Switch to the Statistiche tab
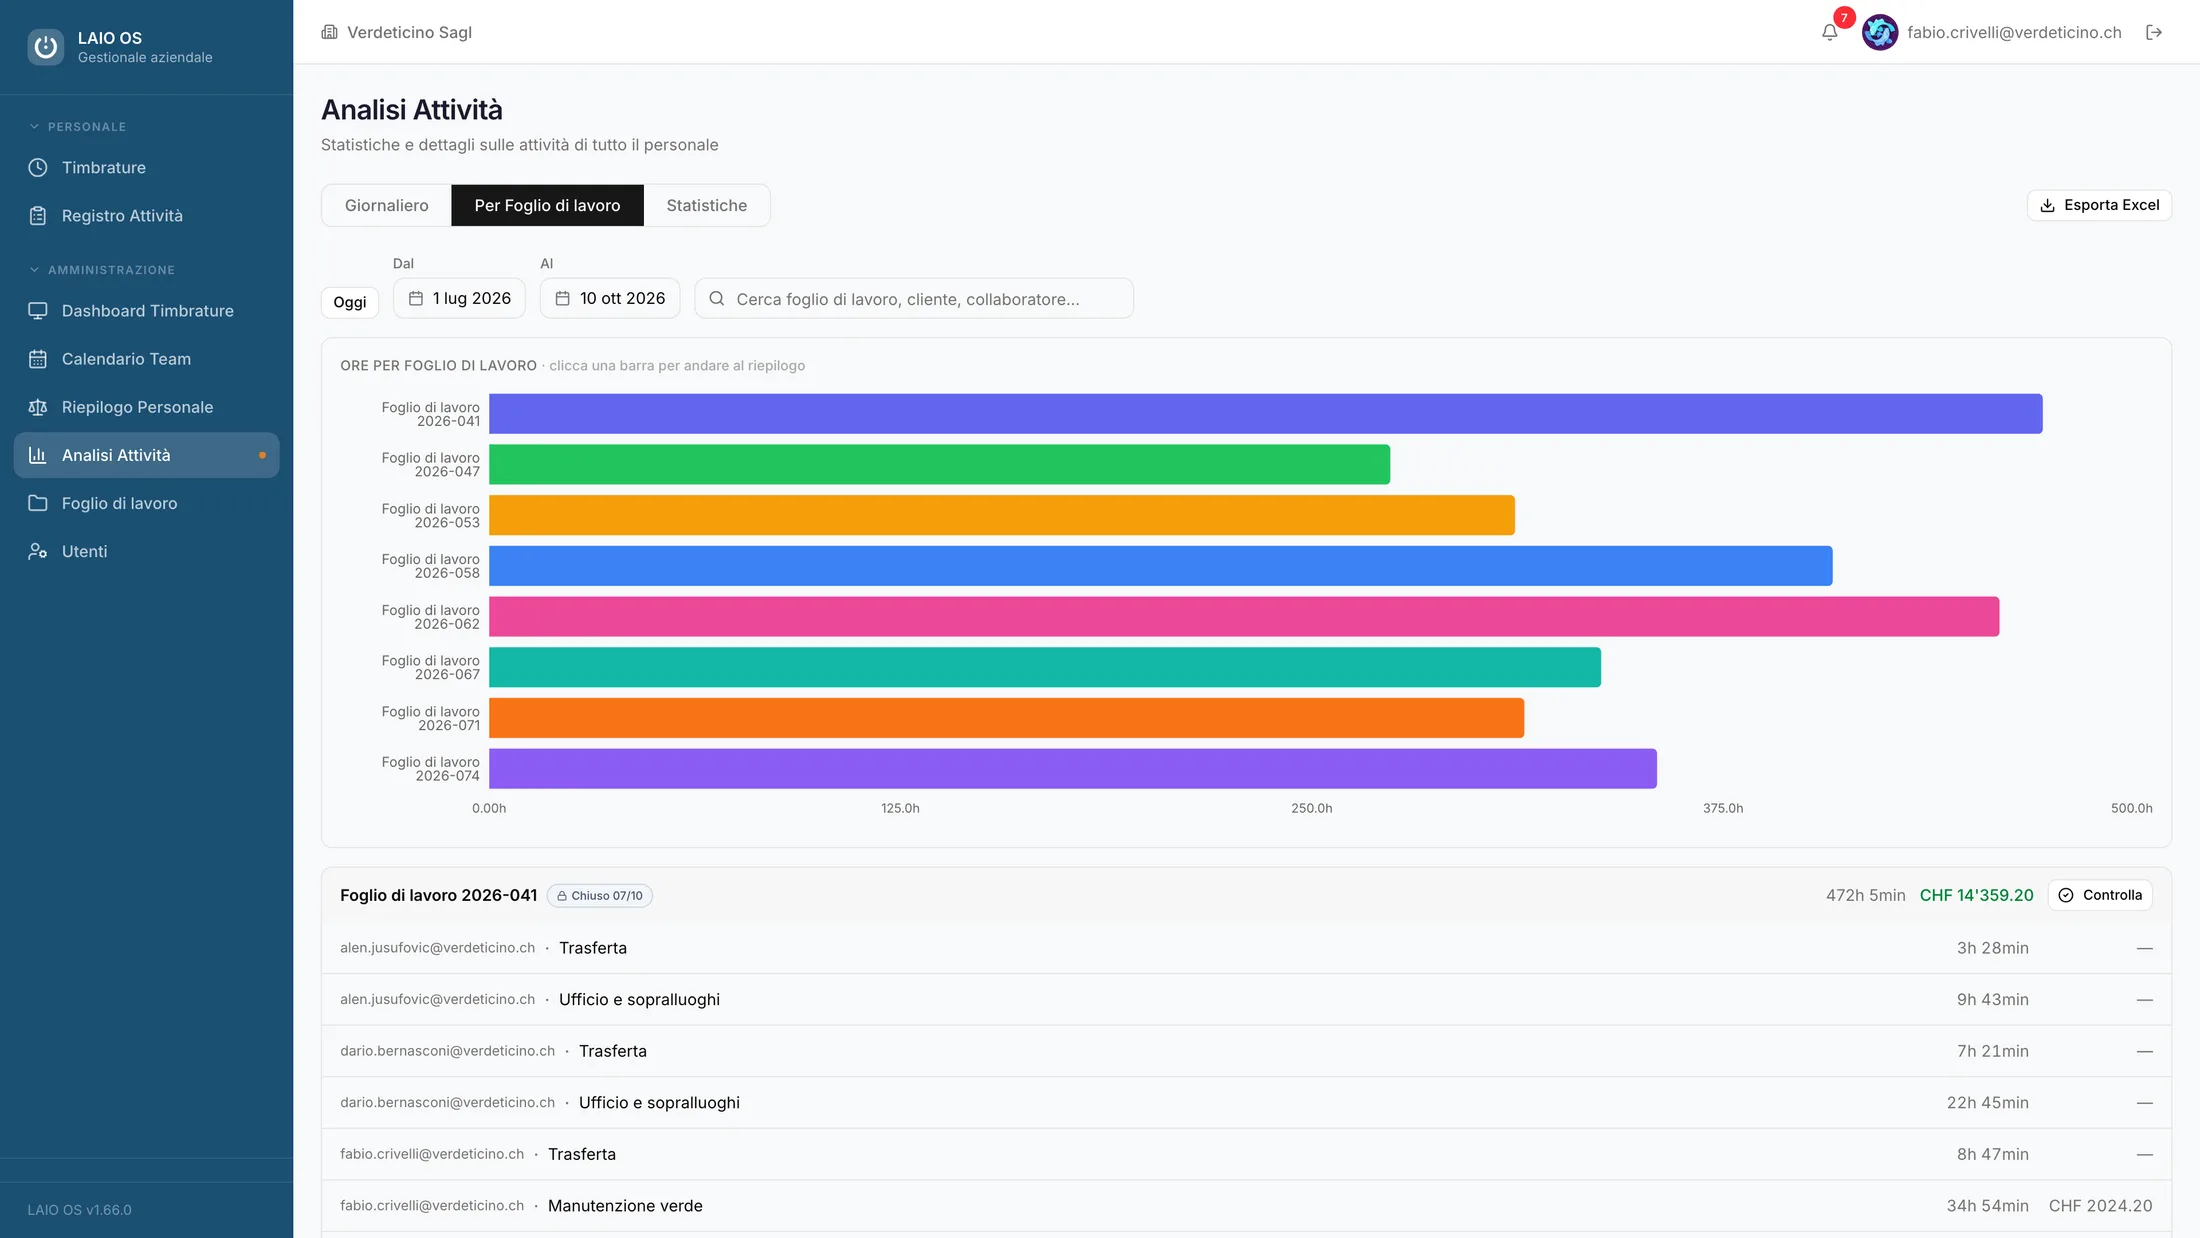The image size is (2200, 1238). tap(707, 205)
